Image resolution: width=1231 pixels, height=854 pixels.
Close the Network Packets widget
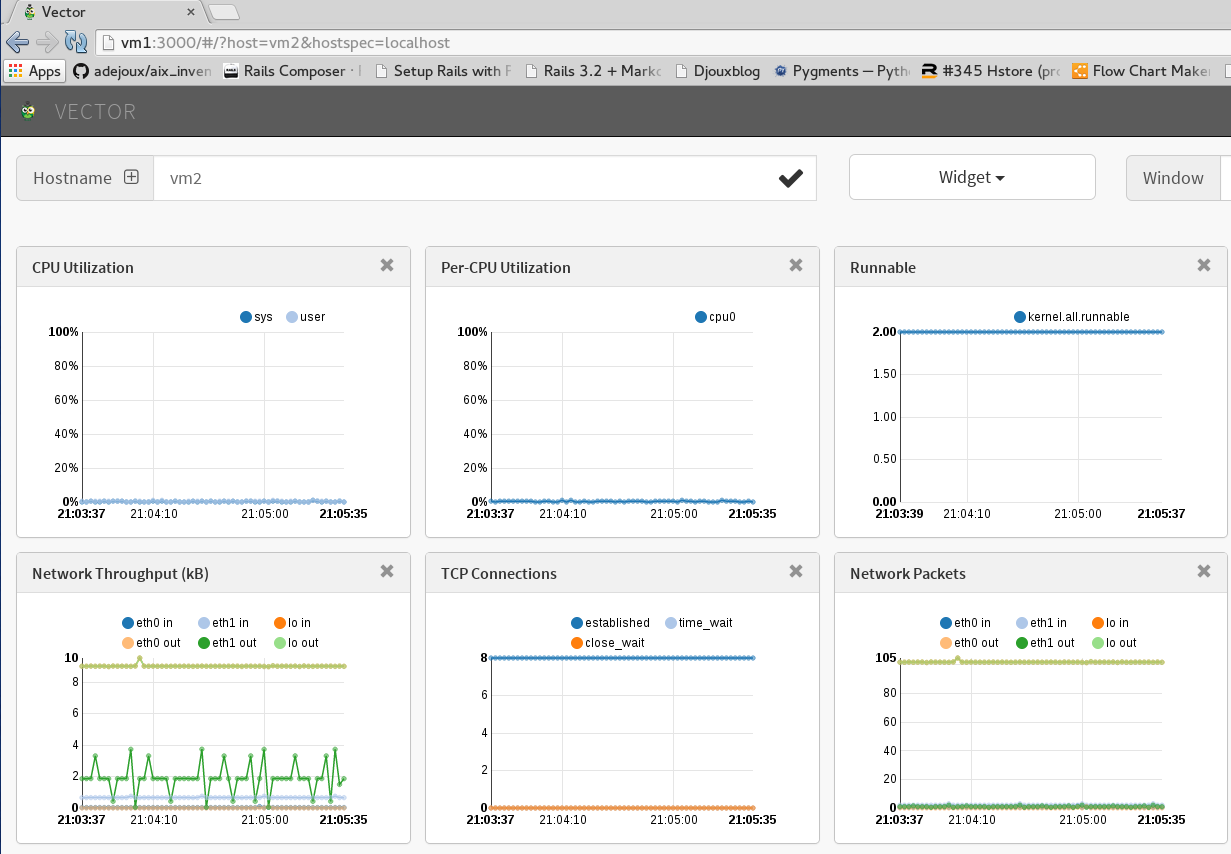(x=1203, y=571)
